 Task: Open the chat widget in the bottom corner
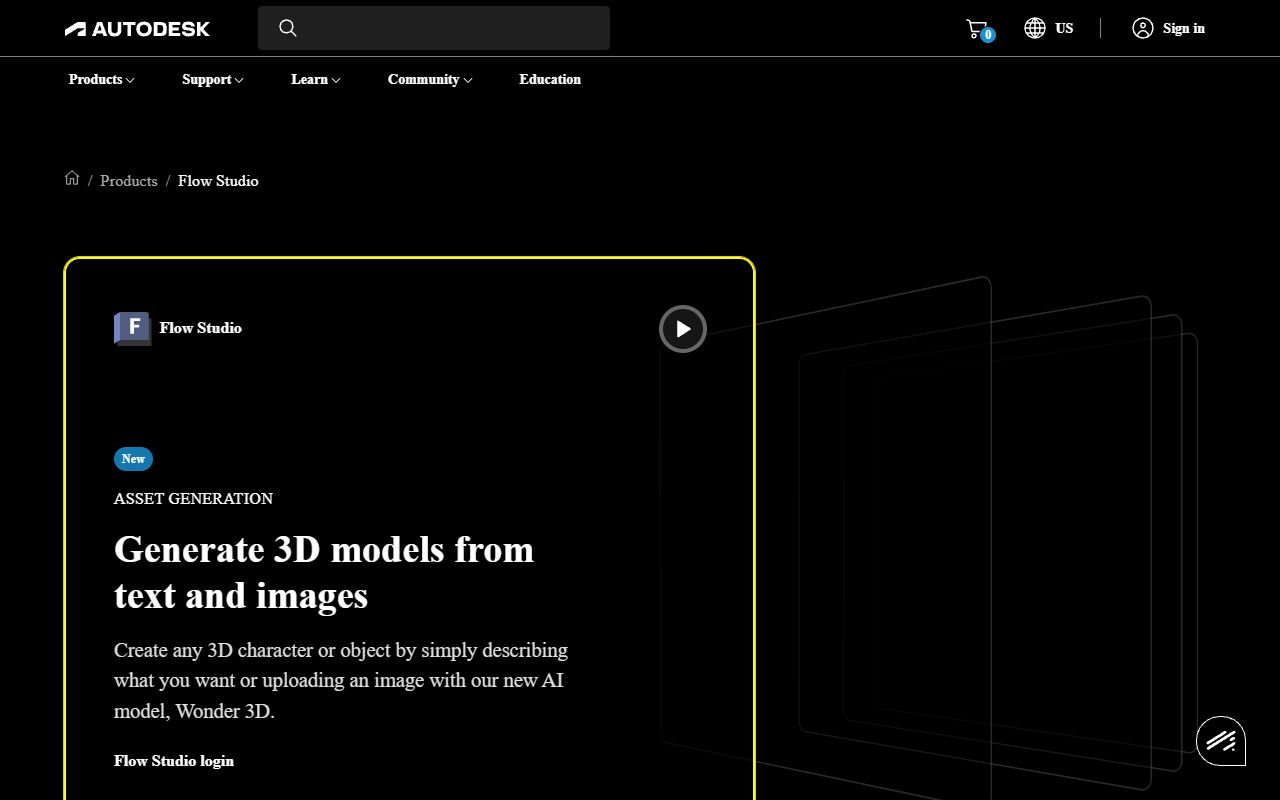tap(1220, 741)
